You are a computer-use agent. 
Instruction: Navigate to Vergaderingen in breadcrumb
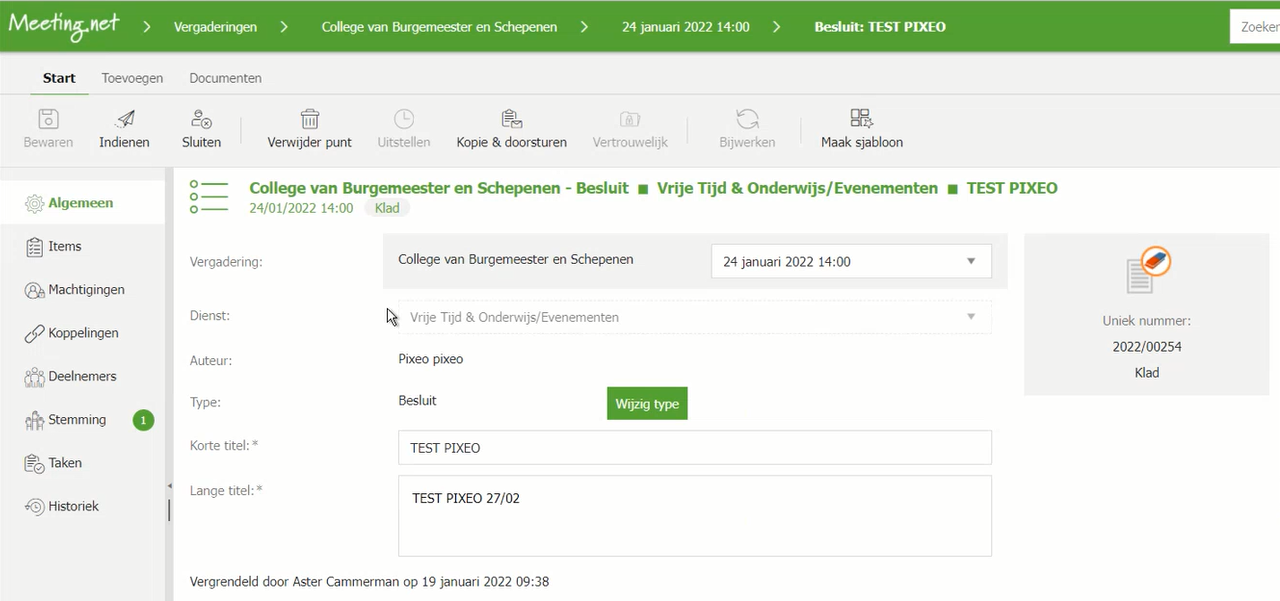[x=215, y=27]
